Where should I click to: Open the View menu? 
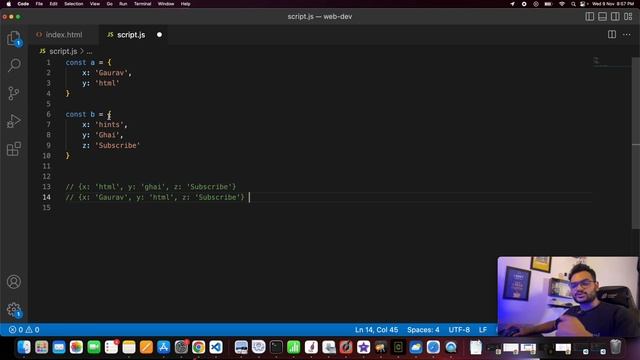click(x=95, y=4)
